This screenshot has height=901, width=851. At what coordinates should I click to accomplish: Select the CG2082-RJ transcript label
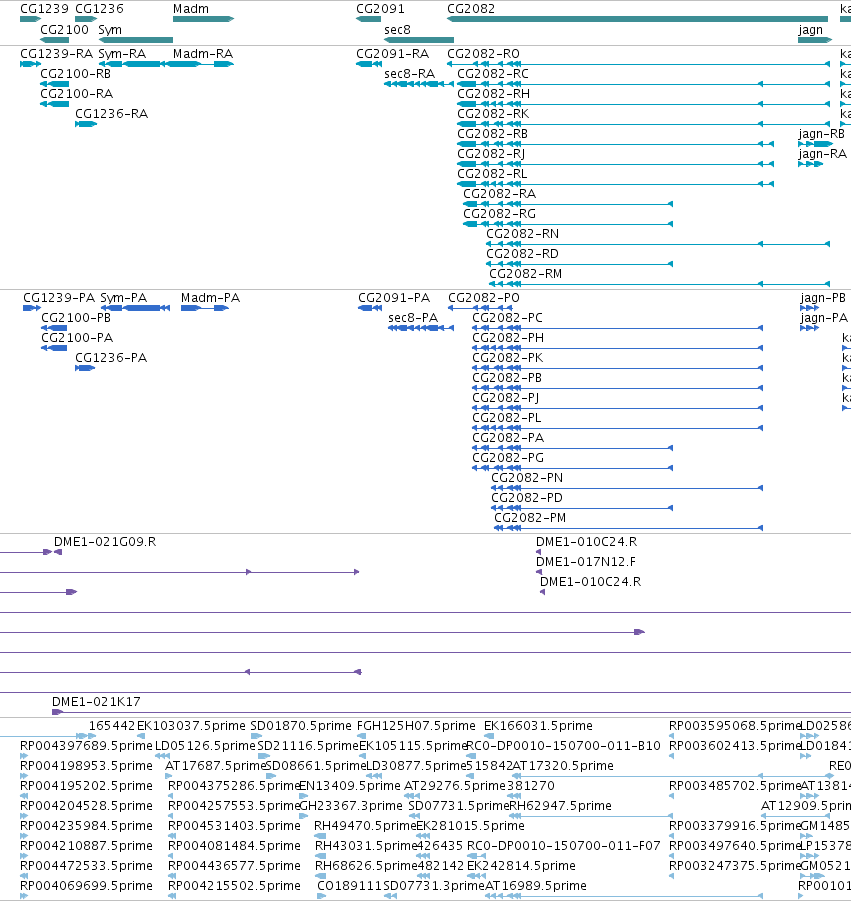491,154
